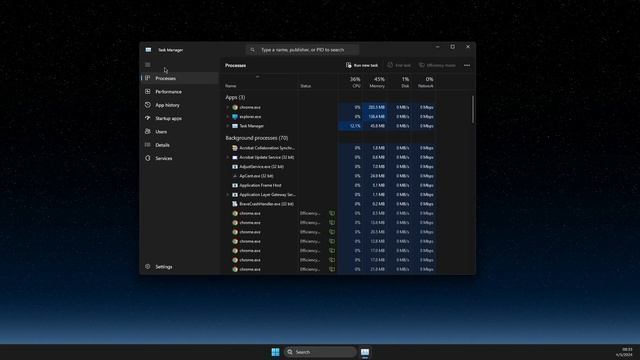Click the Application Frame Host icon
Image resolution: width=640 pixels, height=360 pixels.
(235, 185)
